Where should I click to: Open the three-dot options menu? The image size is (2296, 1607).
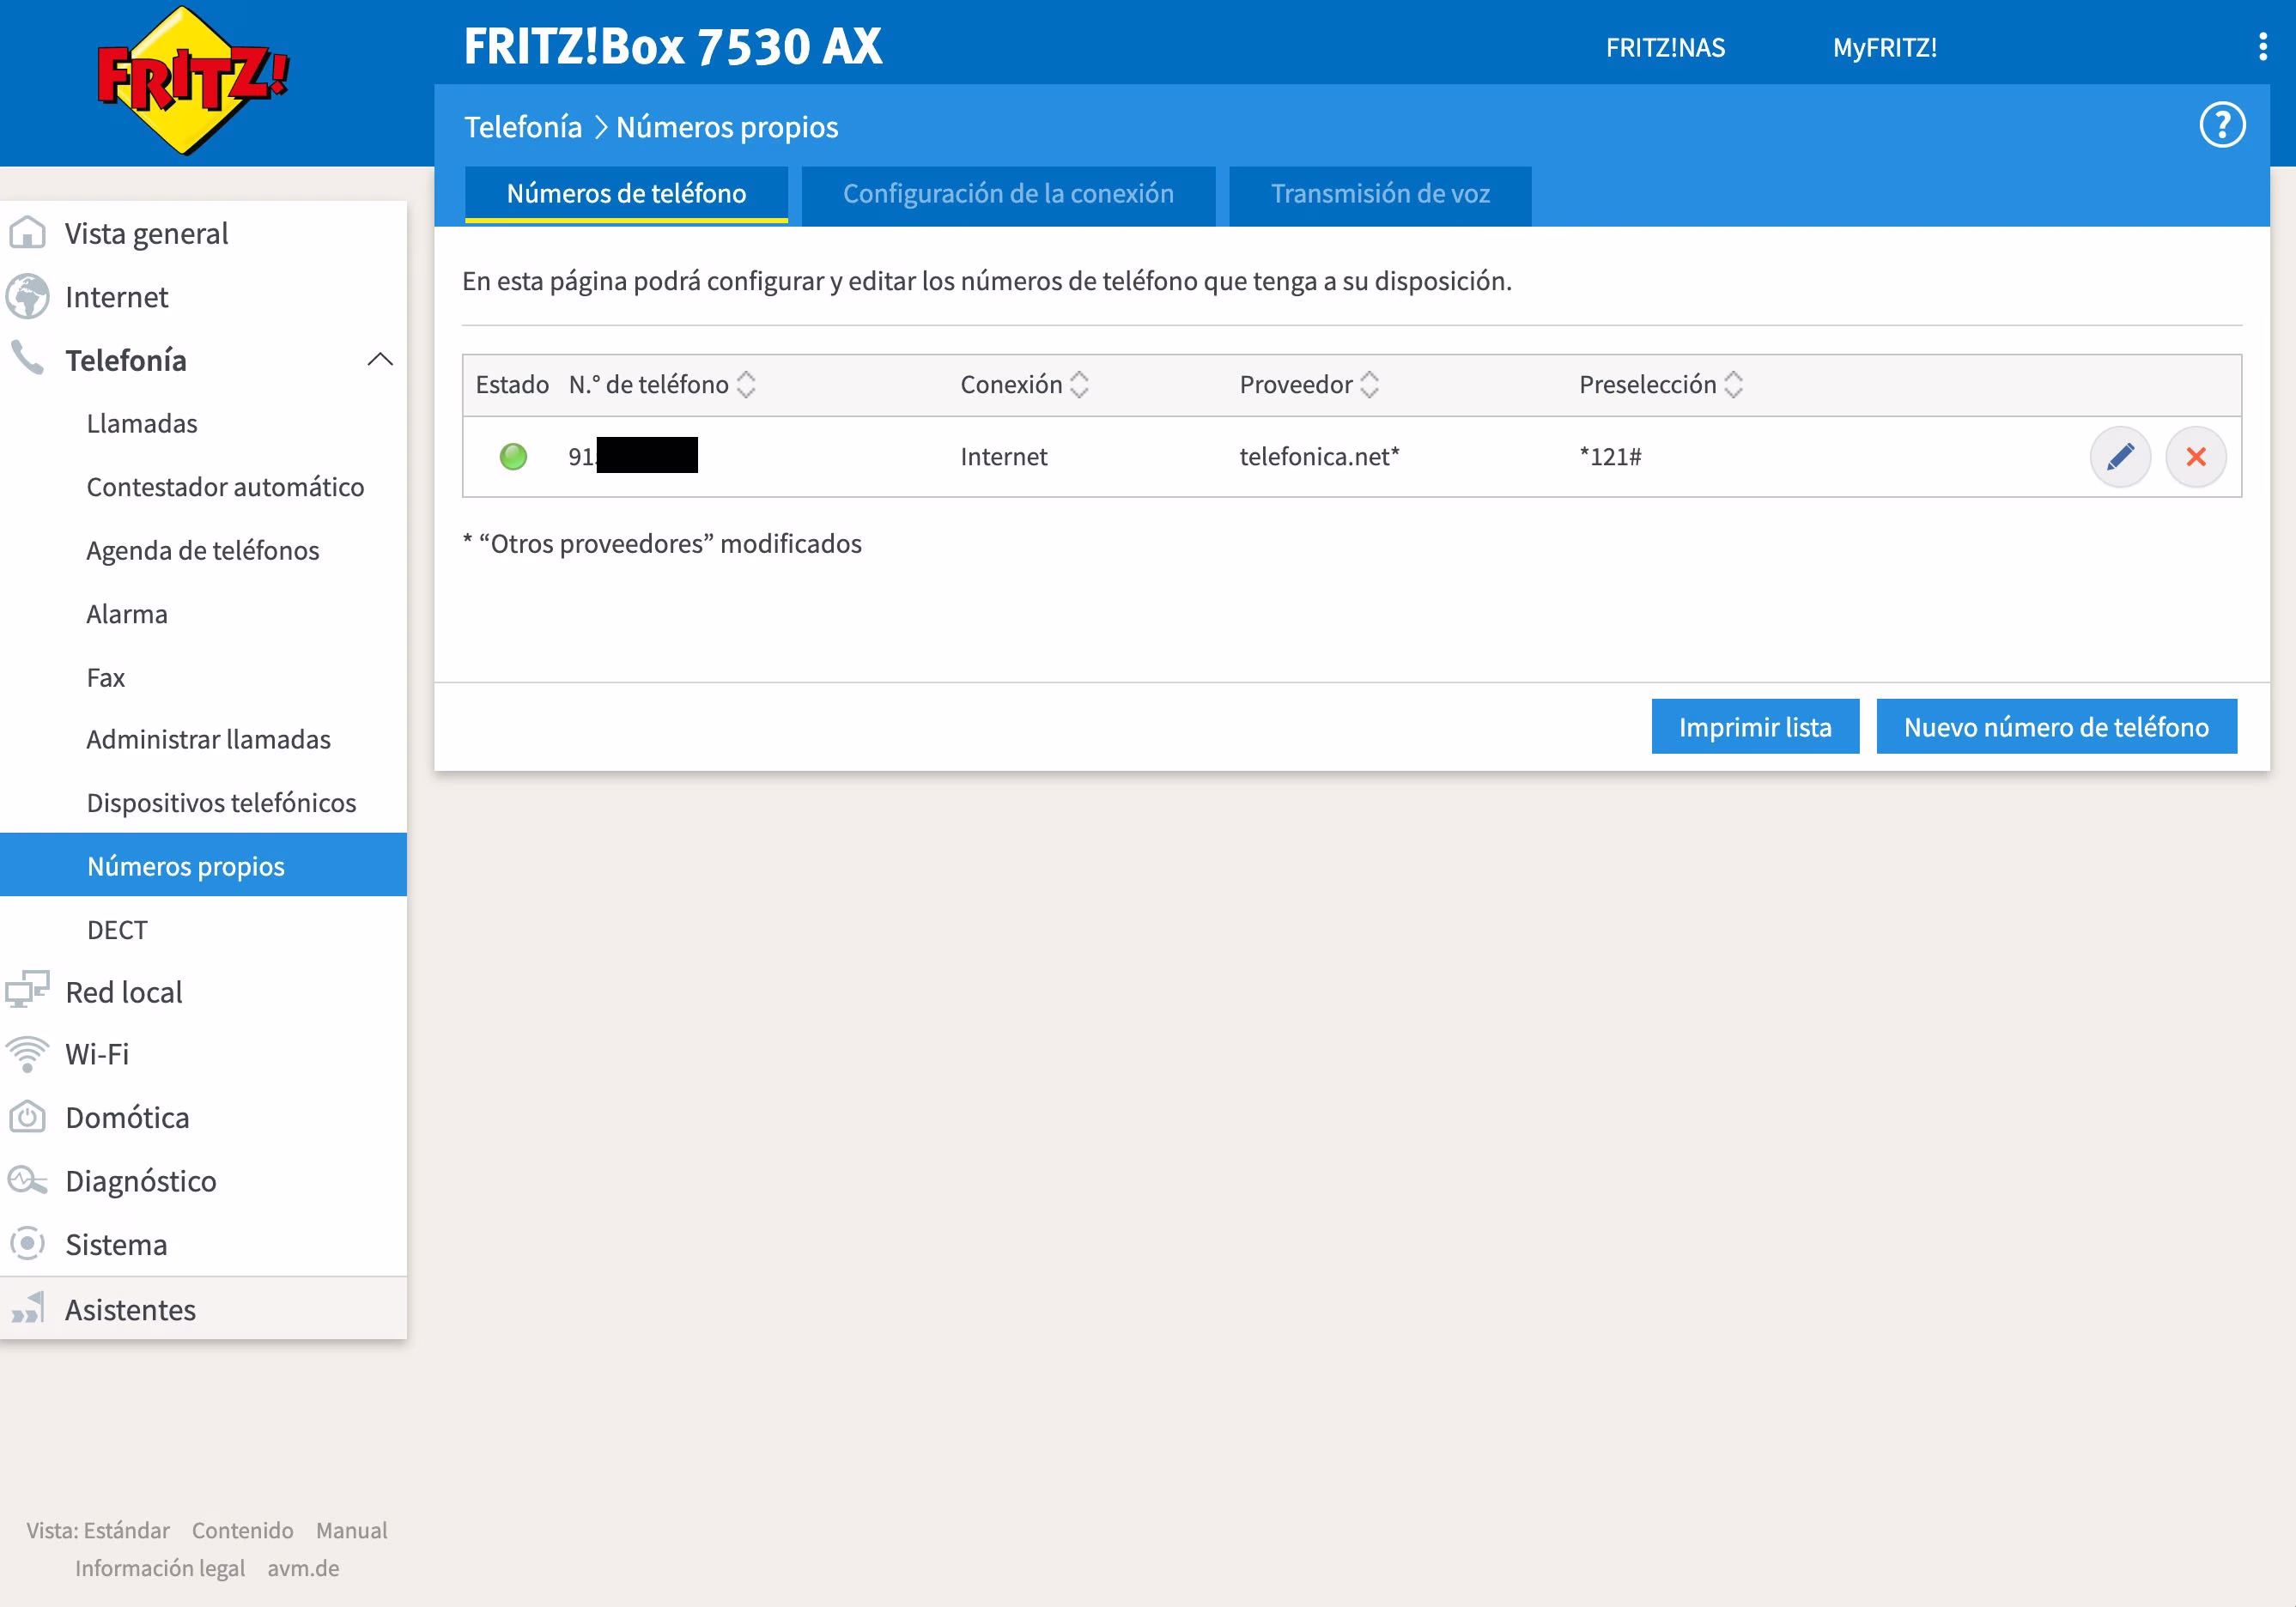(2262, 47)
